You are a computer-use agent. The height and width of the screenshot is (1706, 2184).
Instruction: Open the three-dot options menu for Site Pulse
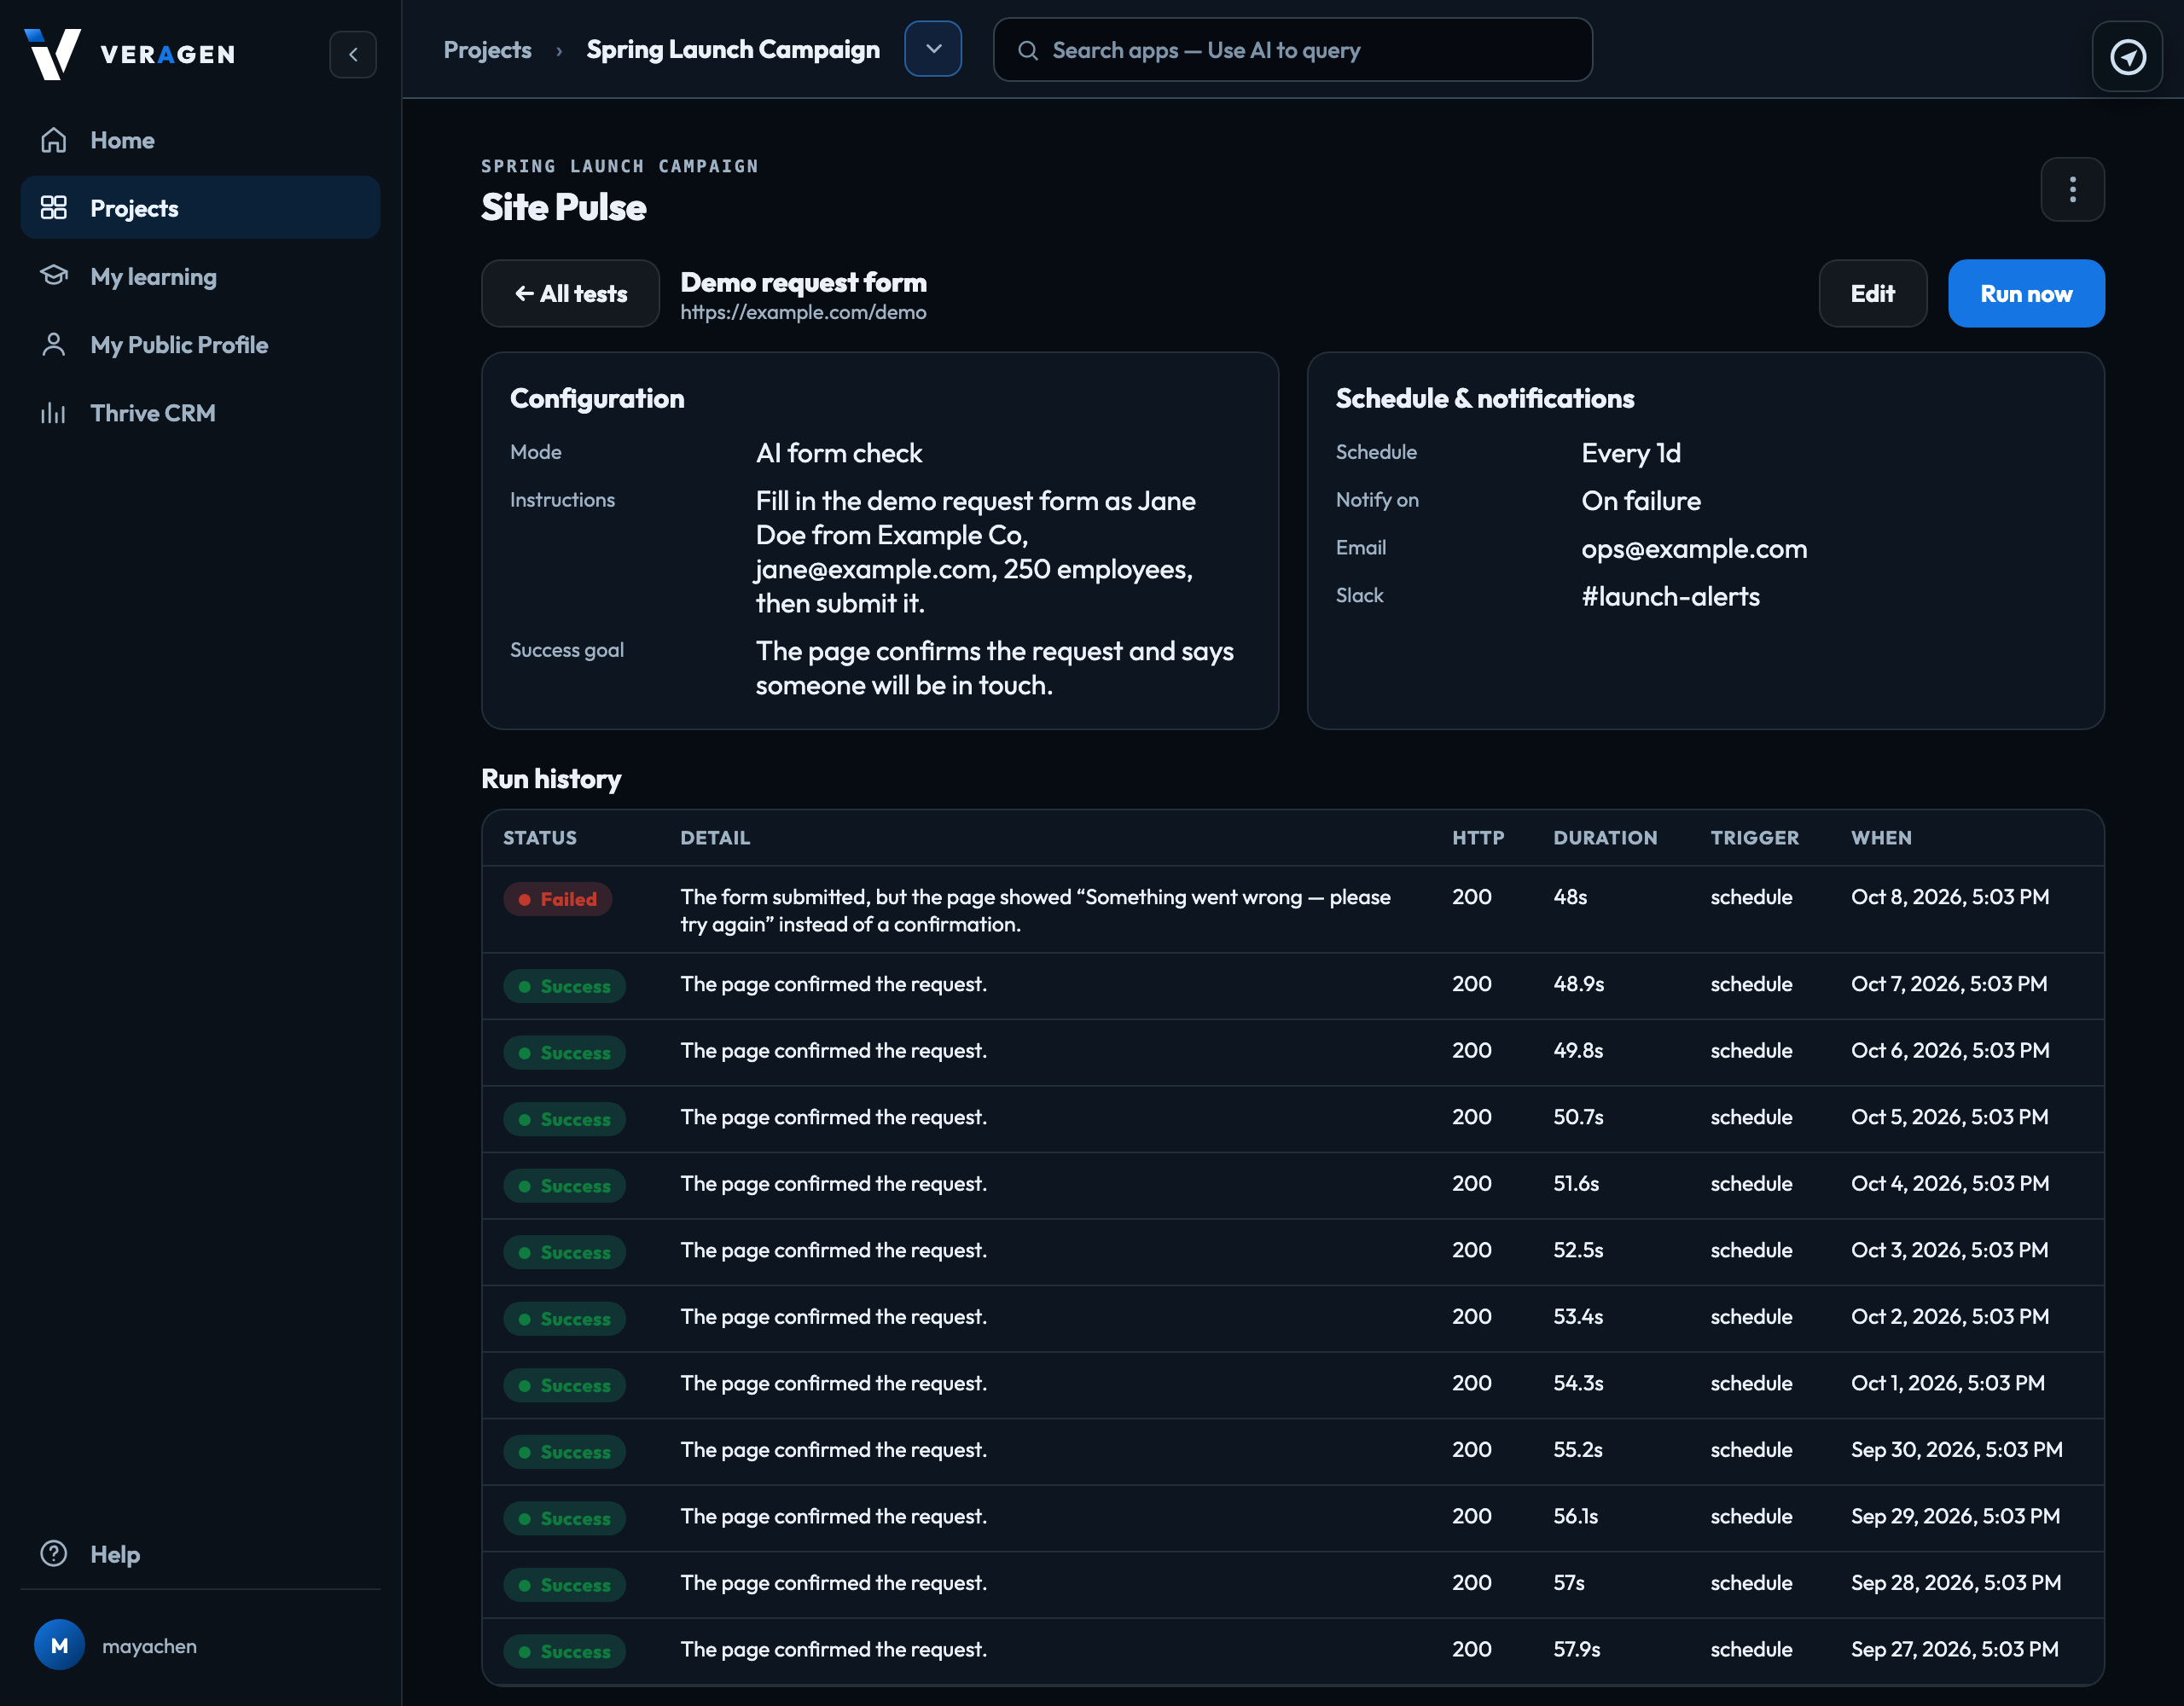point(2072,189)
